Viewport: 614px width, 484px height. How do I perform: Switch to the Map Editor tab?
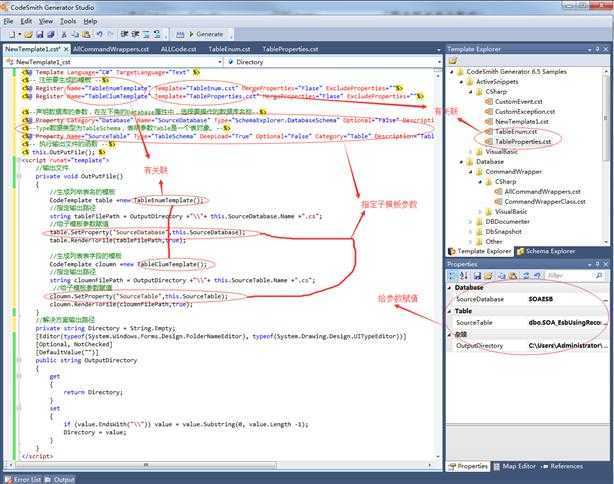click(x=515, y=466)
